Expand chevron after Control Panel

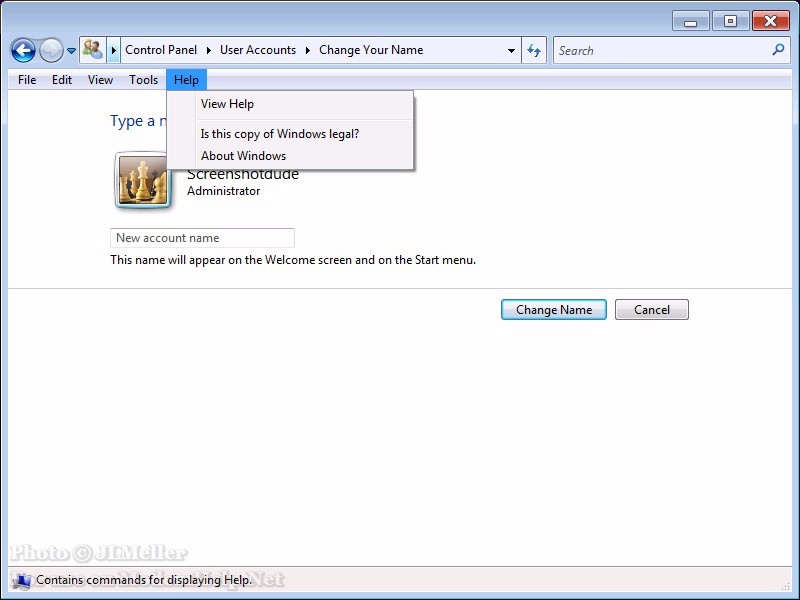pos(209,50)
